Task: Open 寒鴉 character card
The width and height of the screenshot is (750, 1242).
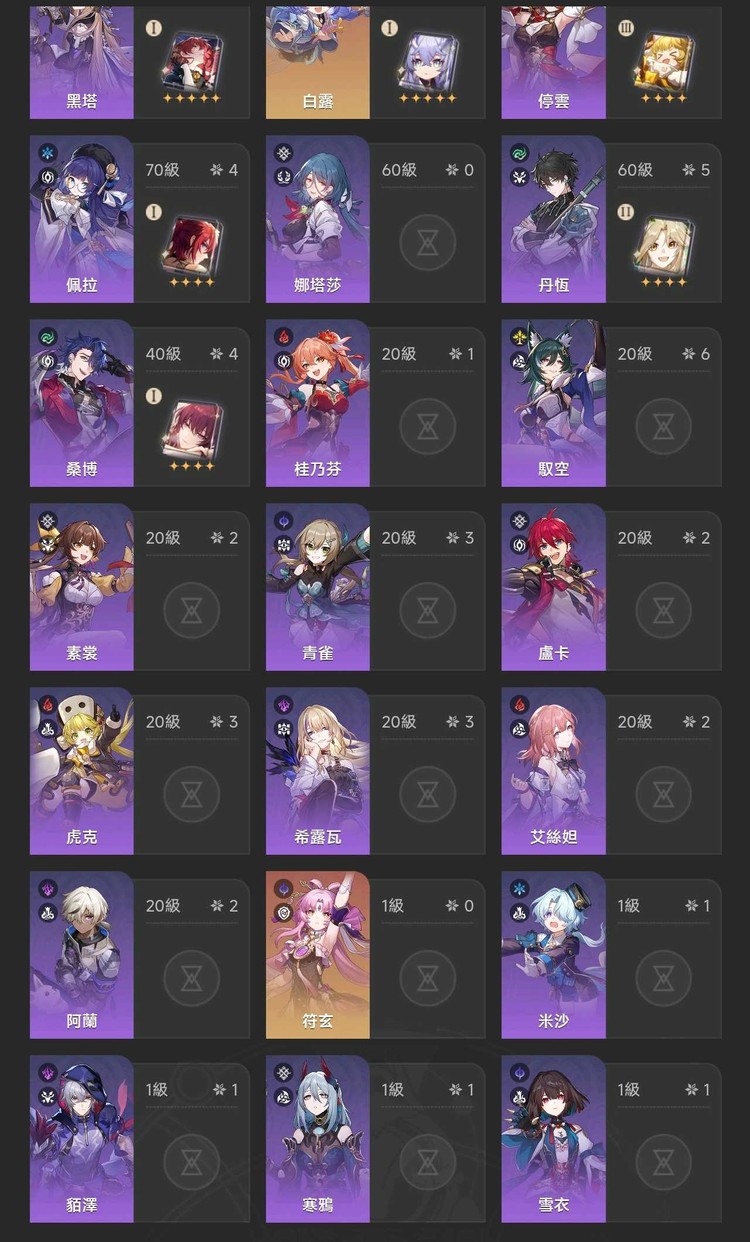Action: click(x=318, y=1139)
